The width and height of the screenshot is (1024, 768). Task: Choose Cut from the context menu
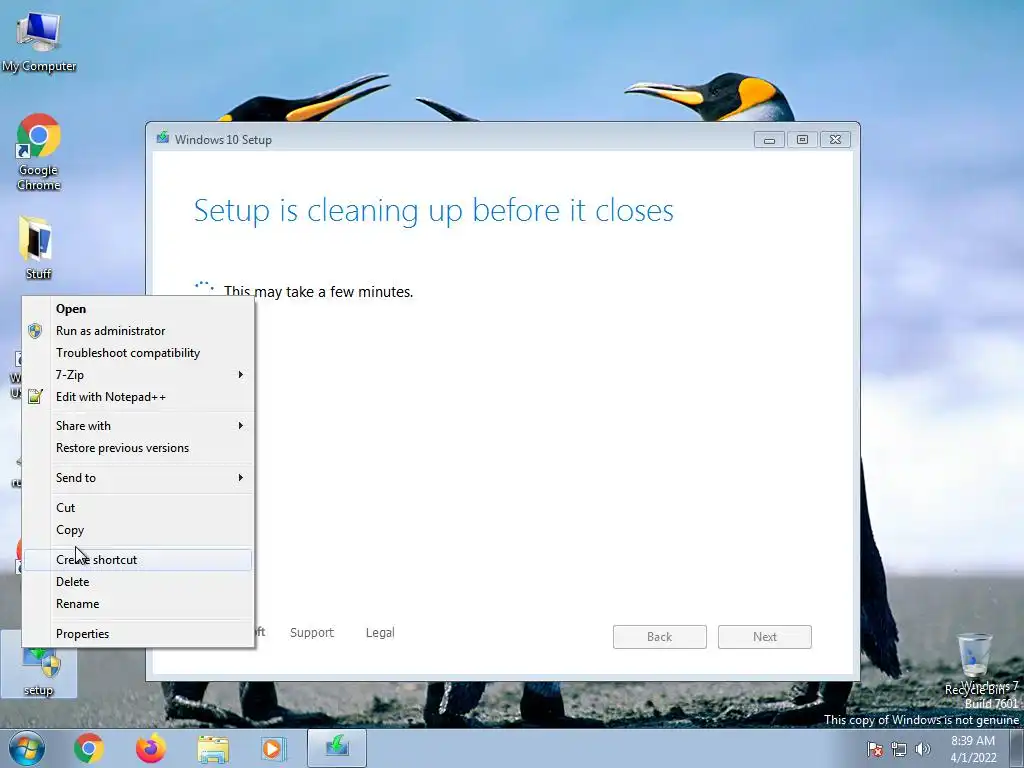[x=137, y=507]
